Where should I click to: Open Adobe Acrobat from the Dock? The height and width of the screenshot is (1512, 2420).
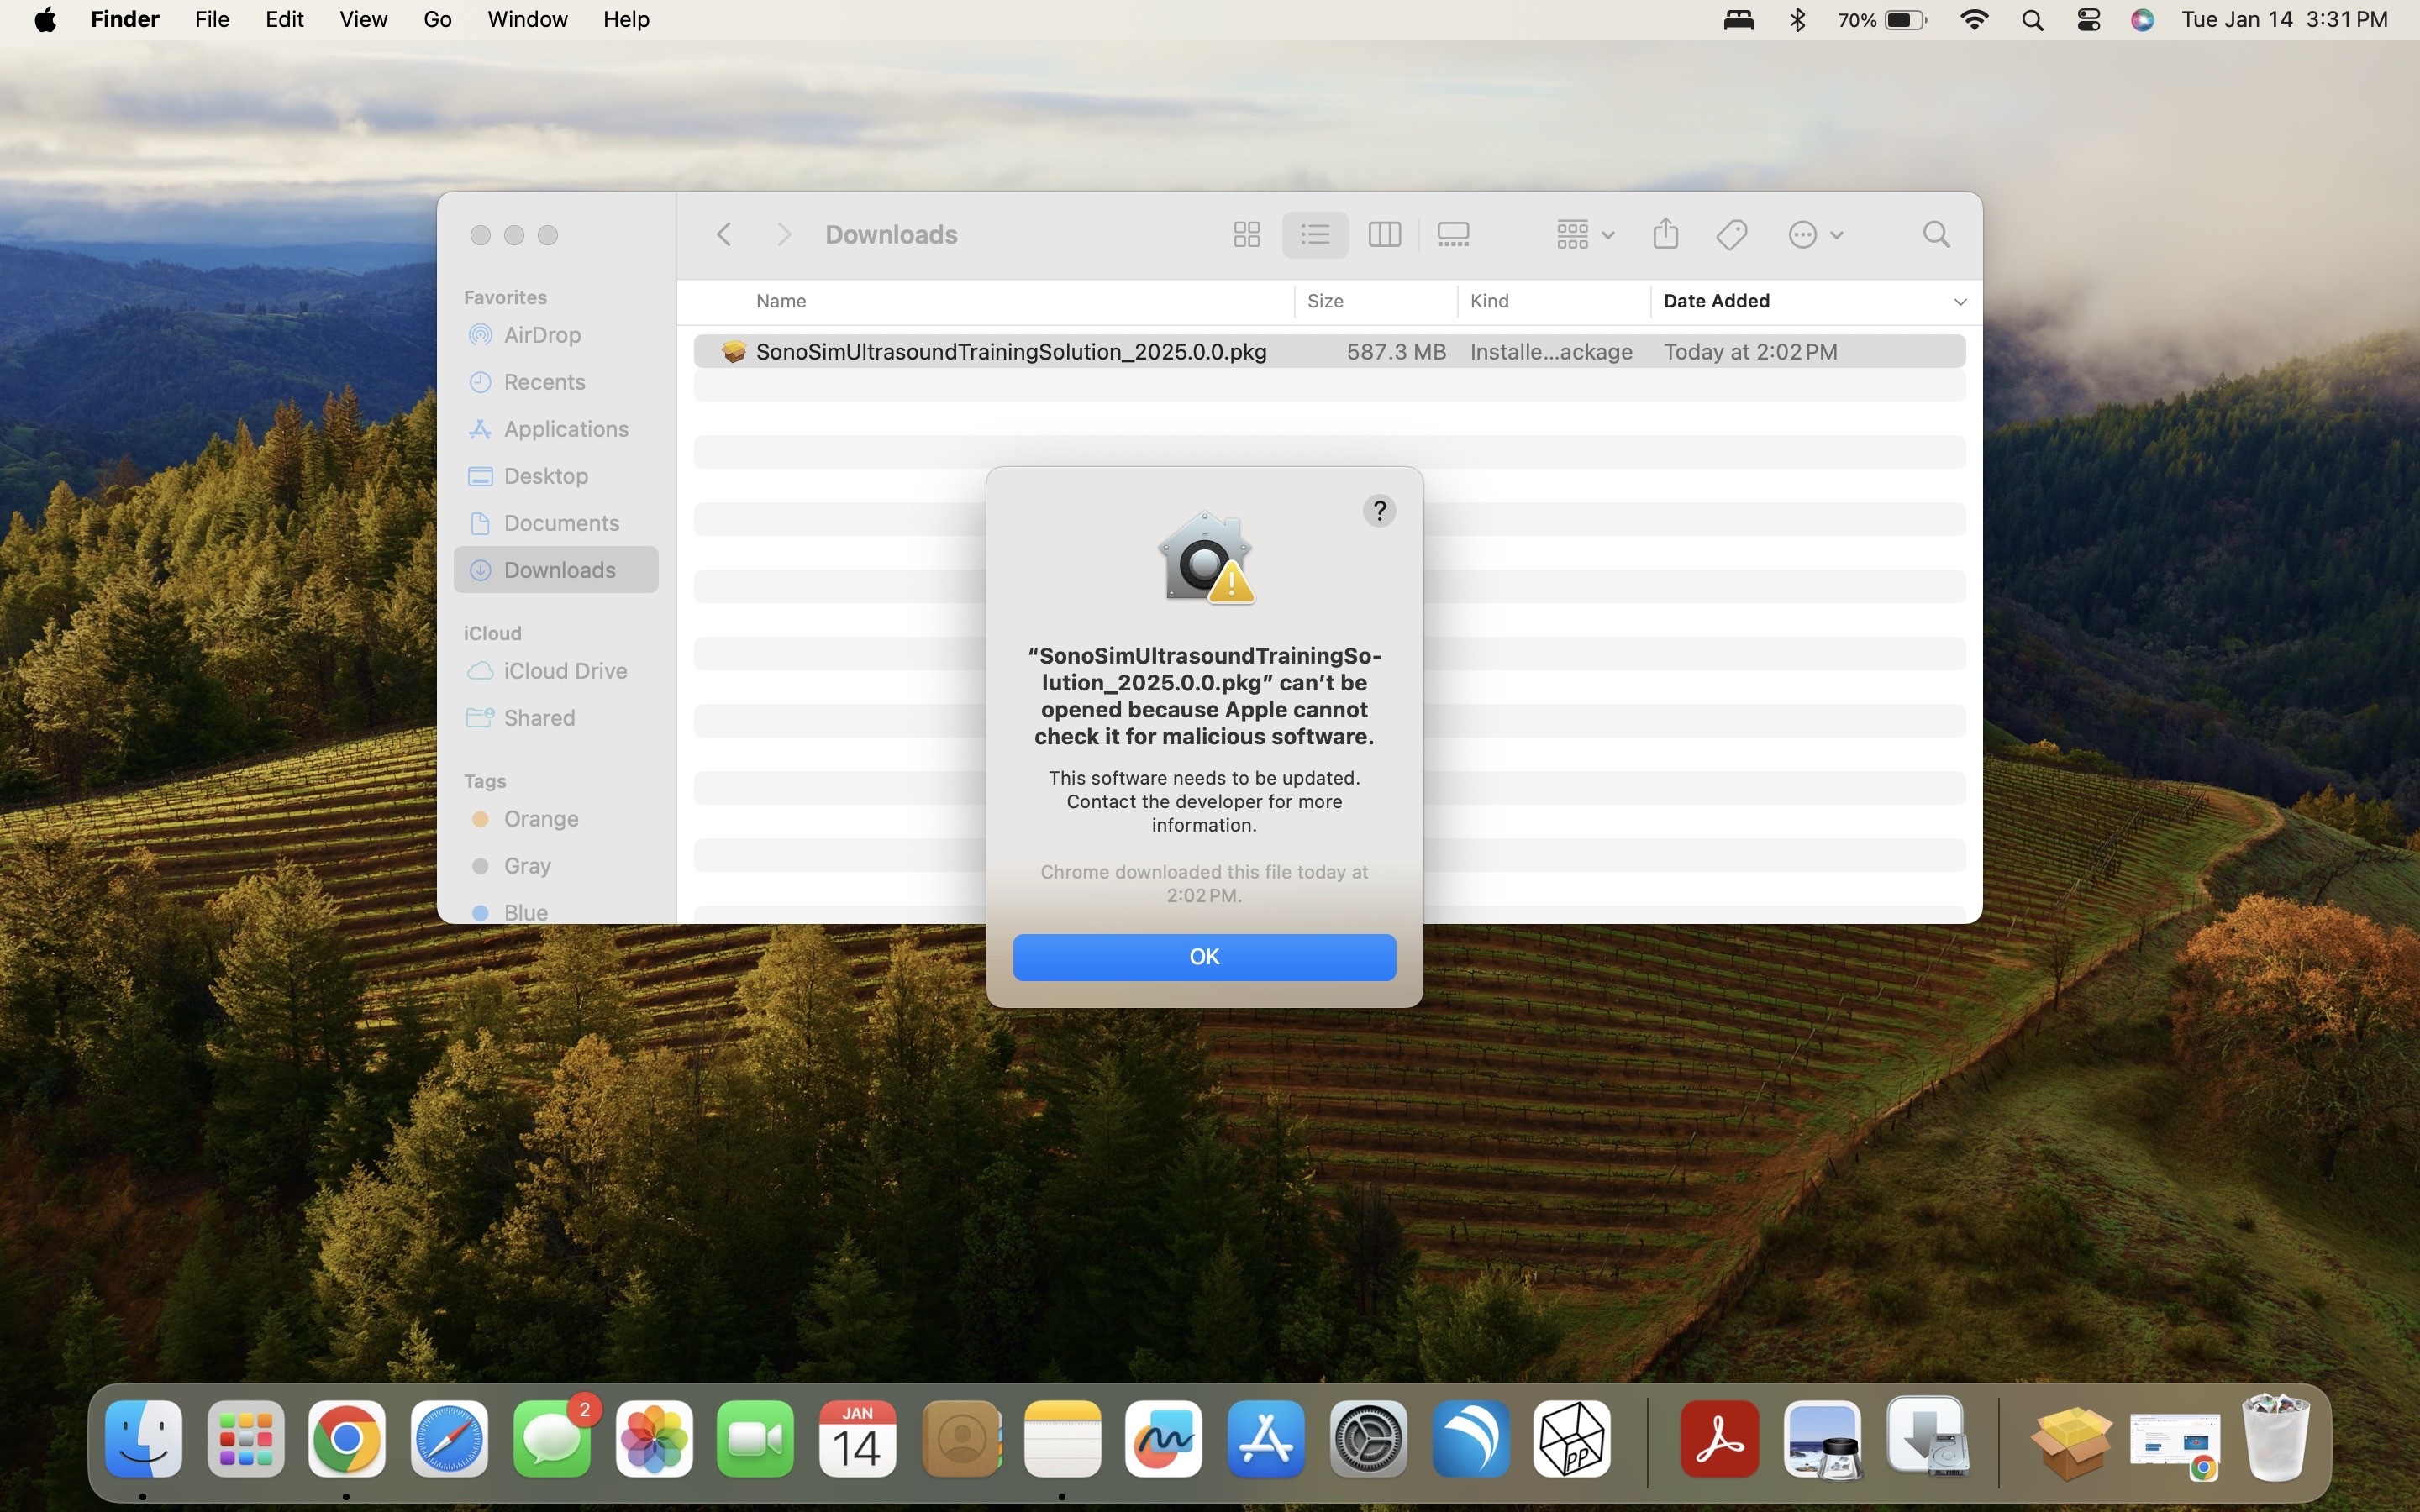(1719, 1440)
